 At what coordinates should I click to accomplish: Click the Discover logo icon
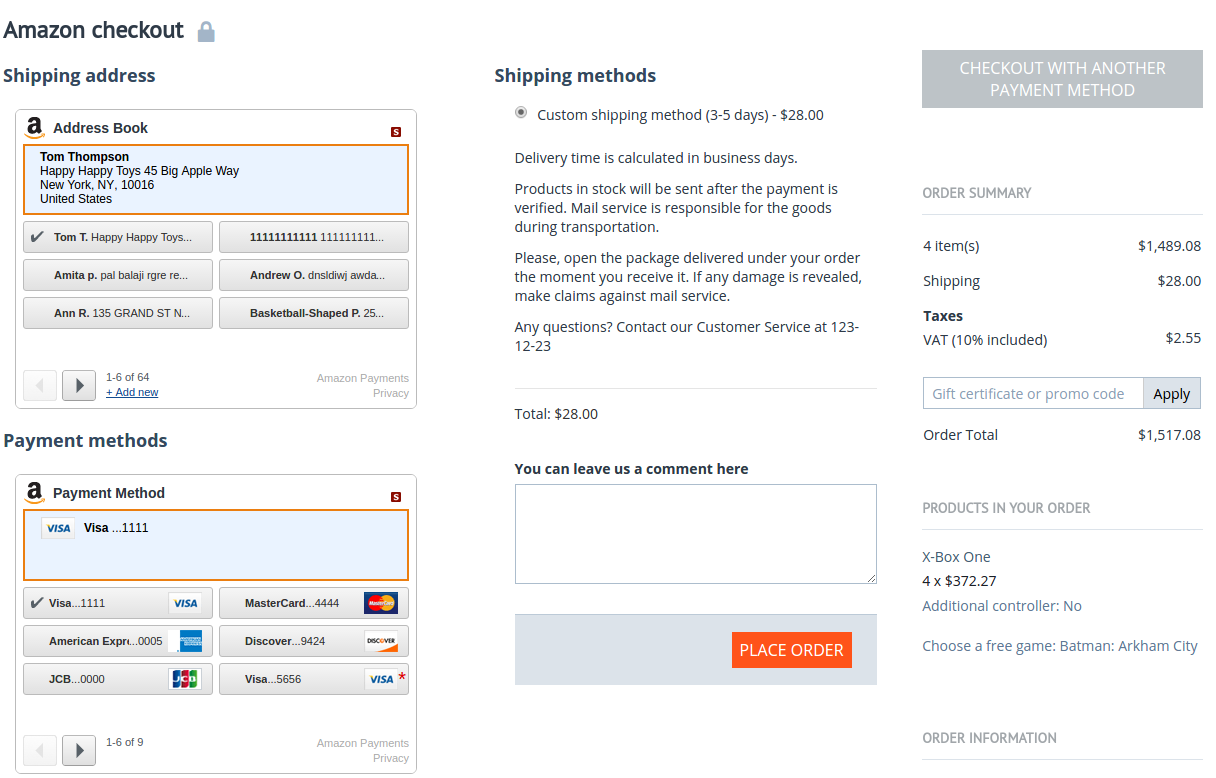(x=381, y=641)
